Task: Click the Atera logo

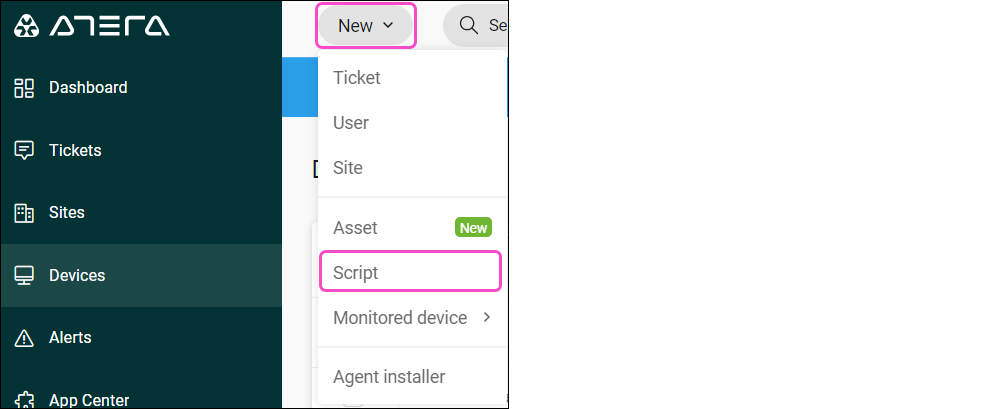Action: (x=91, y=26)
